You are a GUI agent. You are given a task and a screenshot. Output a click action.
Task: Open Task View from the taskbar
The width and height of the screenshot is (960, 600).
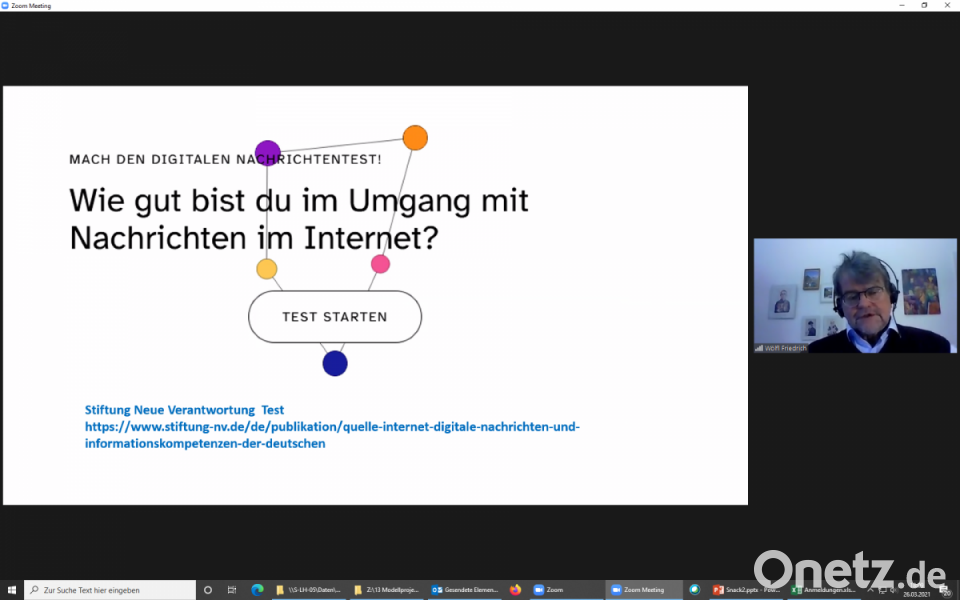[x=232, y=590]
